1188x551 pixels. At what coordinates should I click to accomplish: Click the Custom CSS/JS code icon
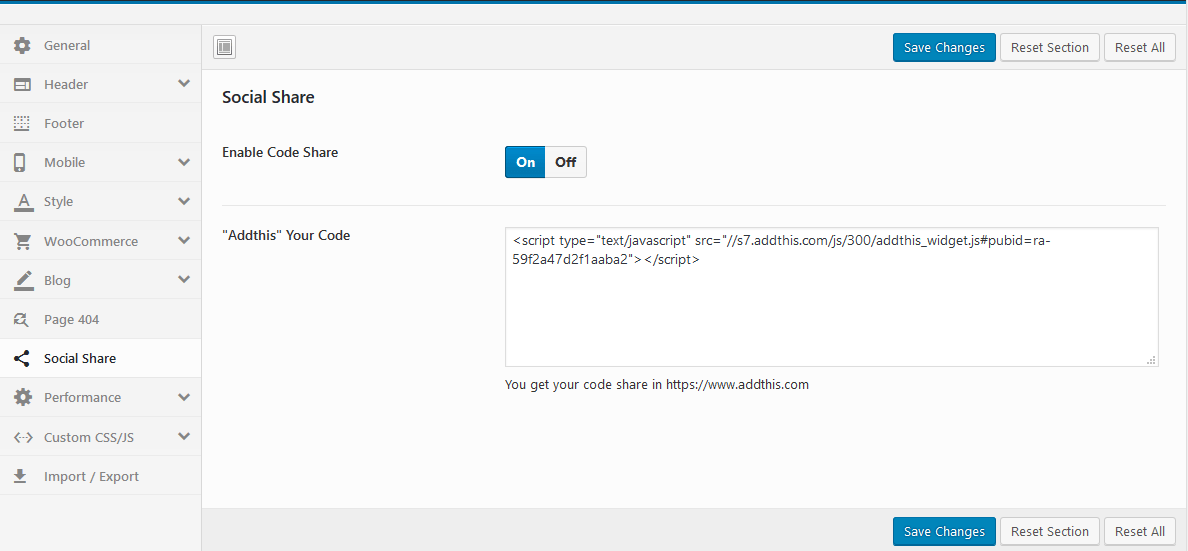[x=23, y=437]
